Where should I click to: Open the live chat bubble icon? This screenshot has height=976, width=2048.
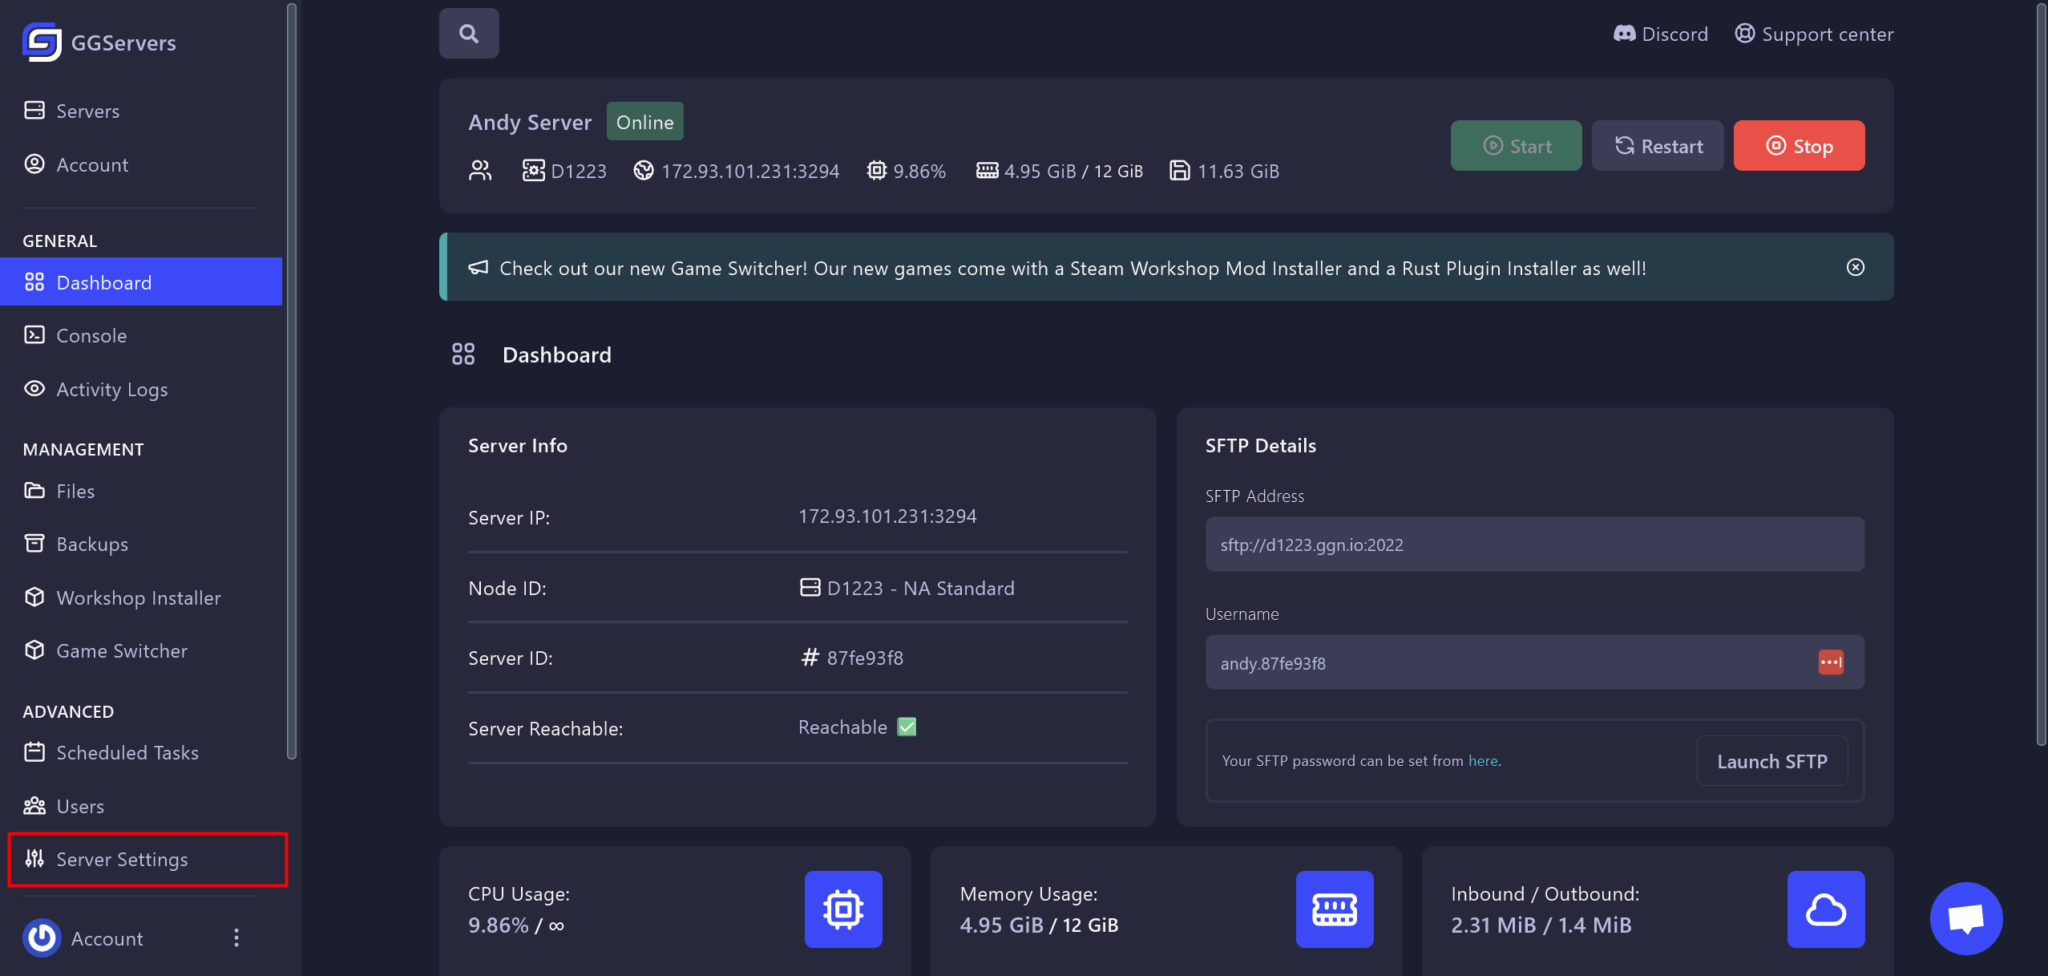1965,918
